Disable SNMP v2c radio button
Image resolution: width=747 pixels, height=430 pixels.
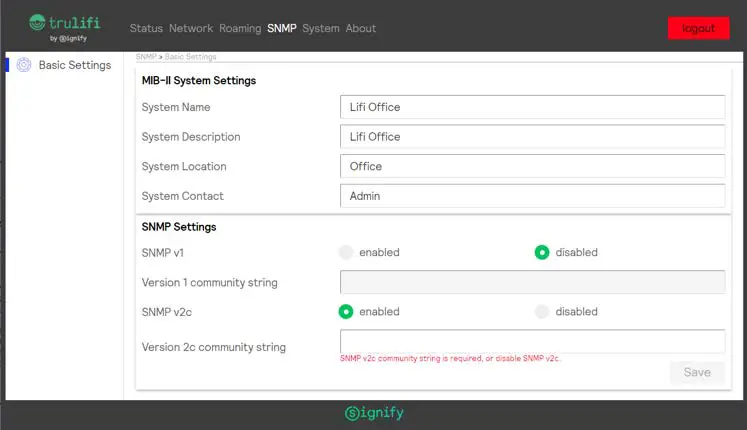tap(542, 311)
